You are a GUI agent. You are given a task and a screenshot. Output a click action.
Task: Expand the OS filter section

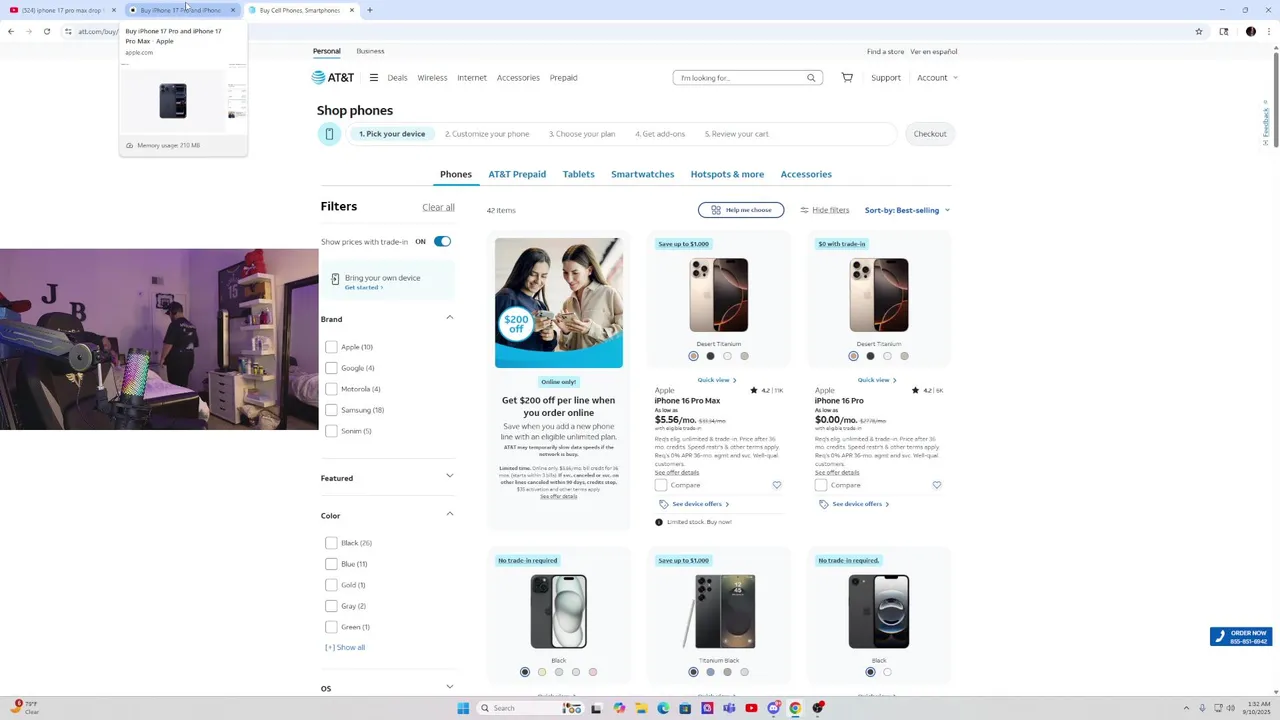coord(449,687)
